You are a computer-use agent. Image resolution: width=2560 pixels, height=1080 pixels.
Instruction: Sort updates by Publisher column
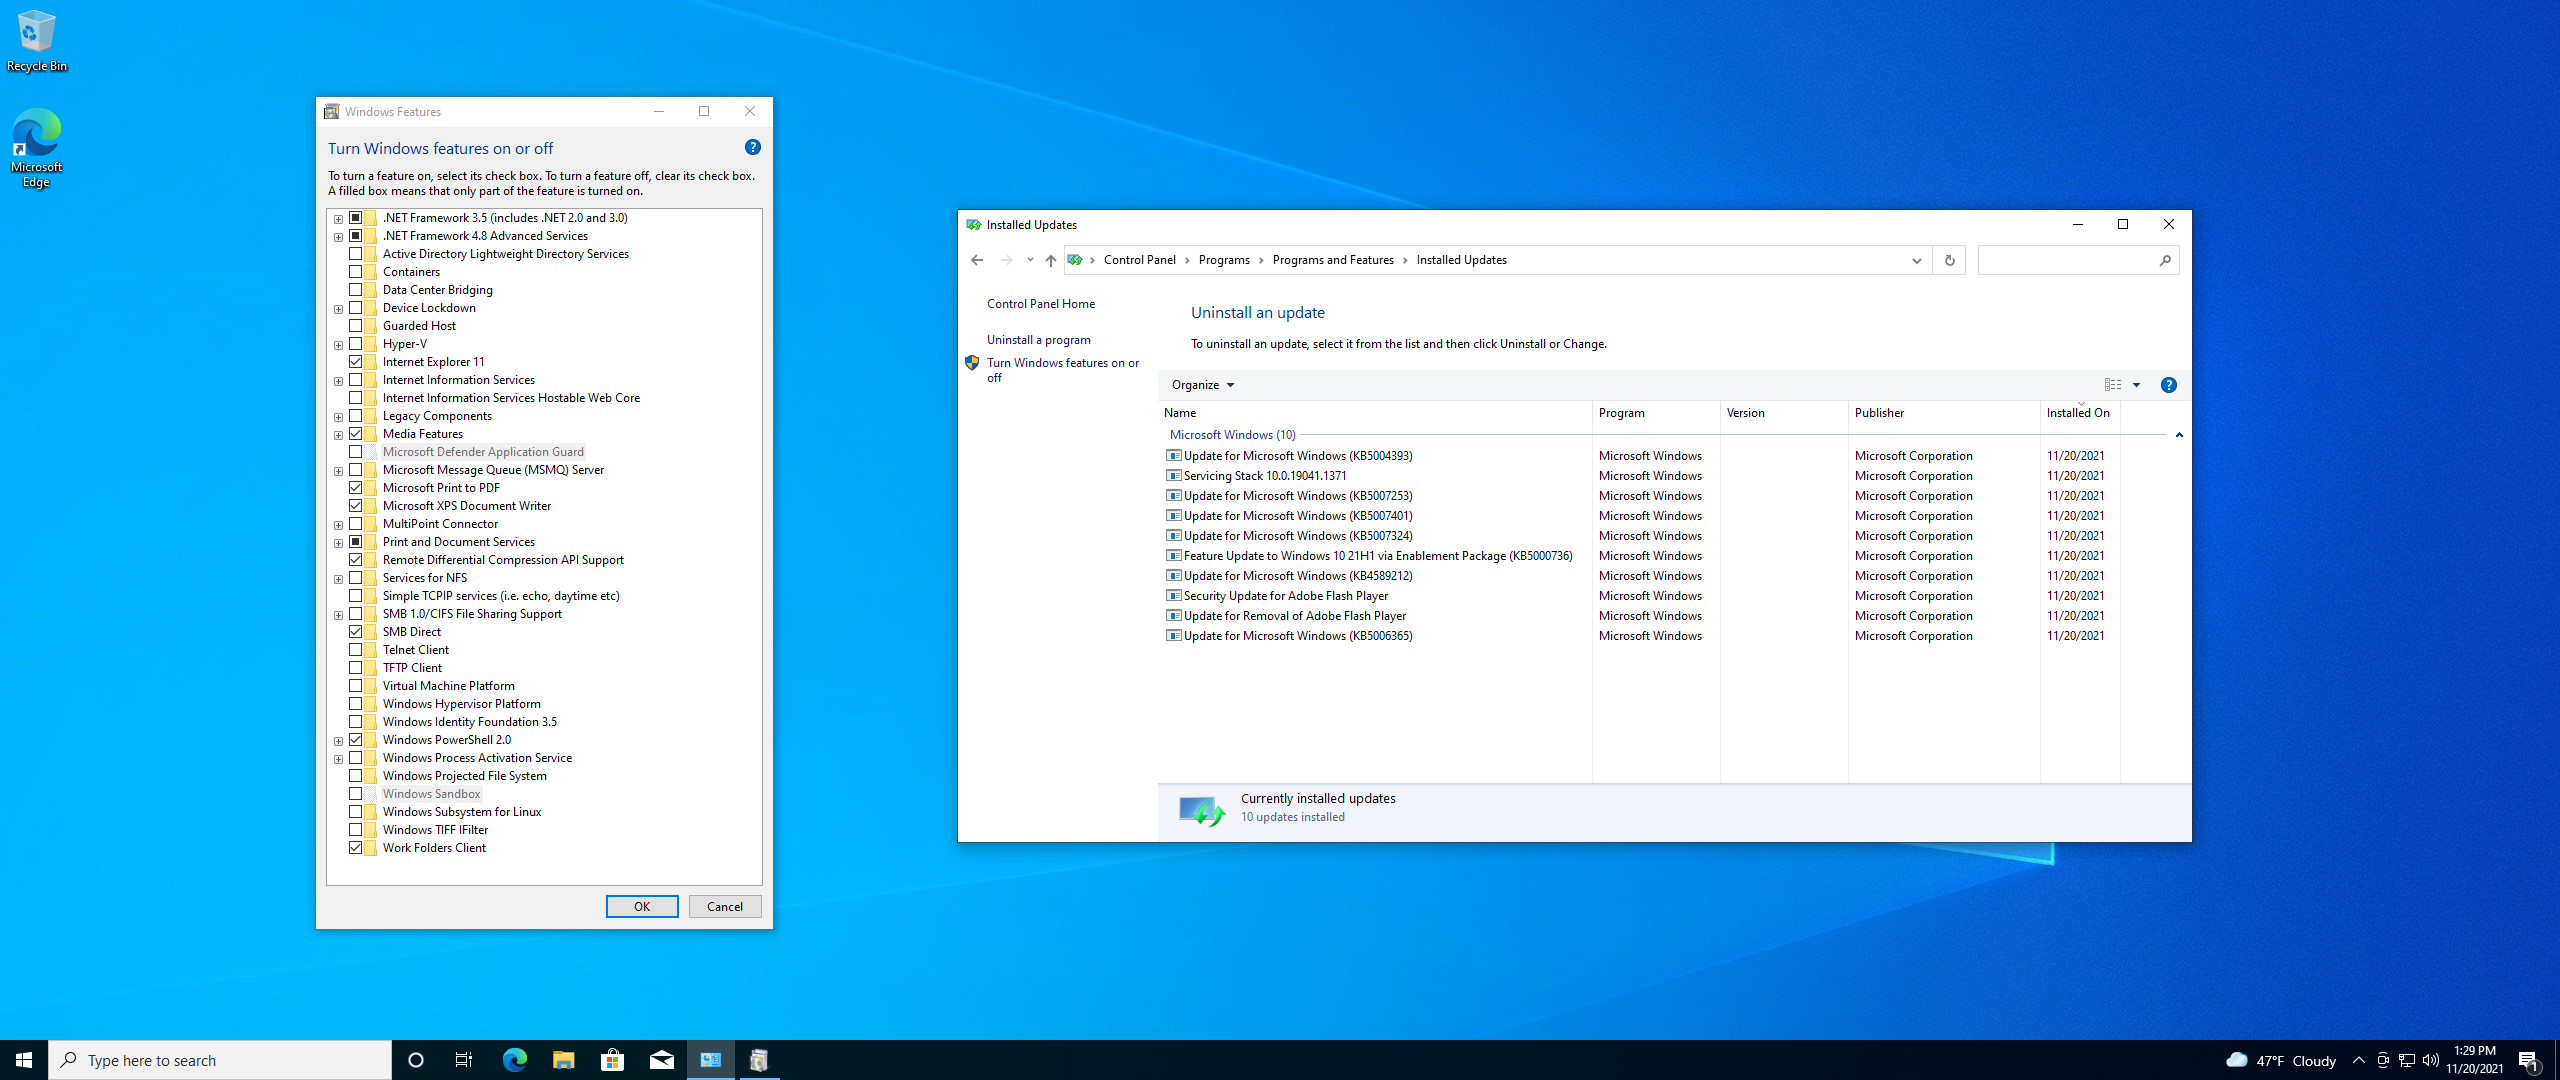tap(1944, 413)
